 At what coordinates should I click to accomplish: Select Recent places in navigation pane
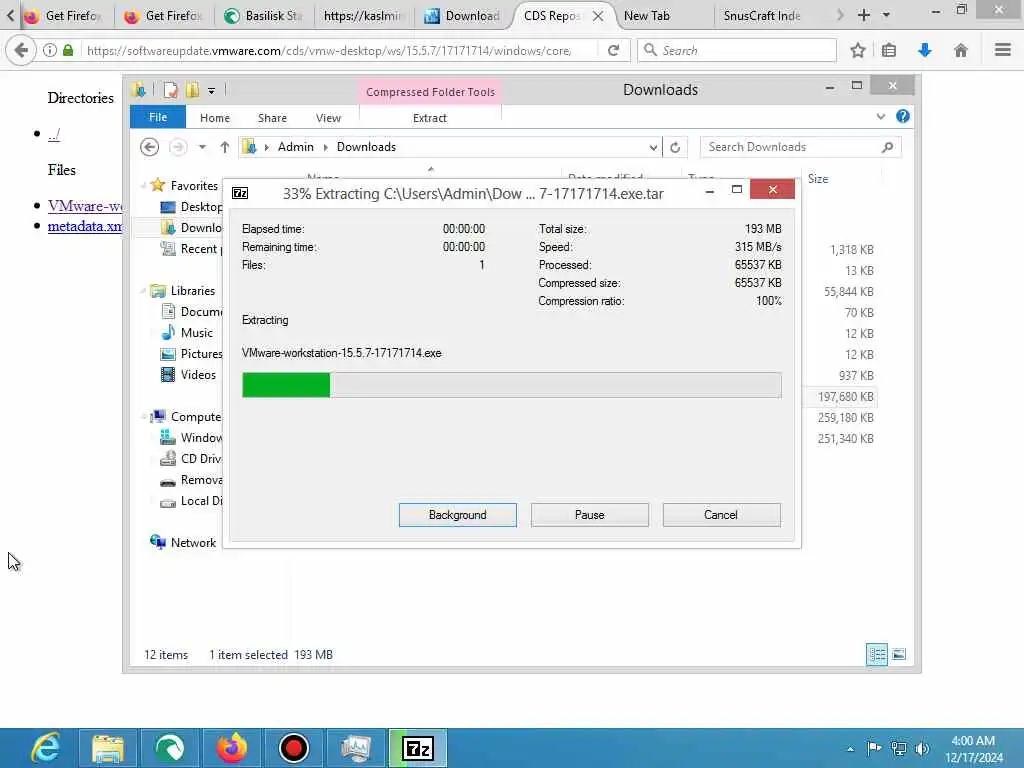click(191, 249)
